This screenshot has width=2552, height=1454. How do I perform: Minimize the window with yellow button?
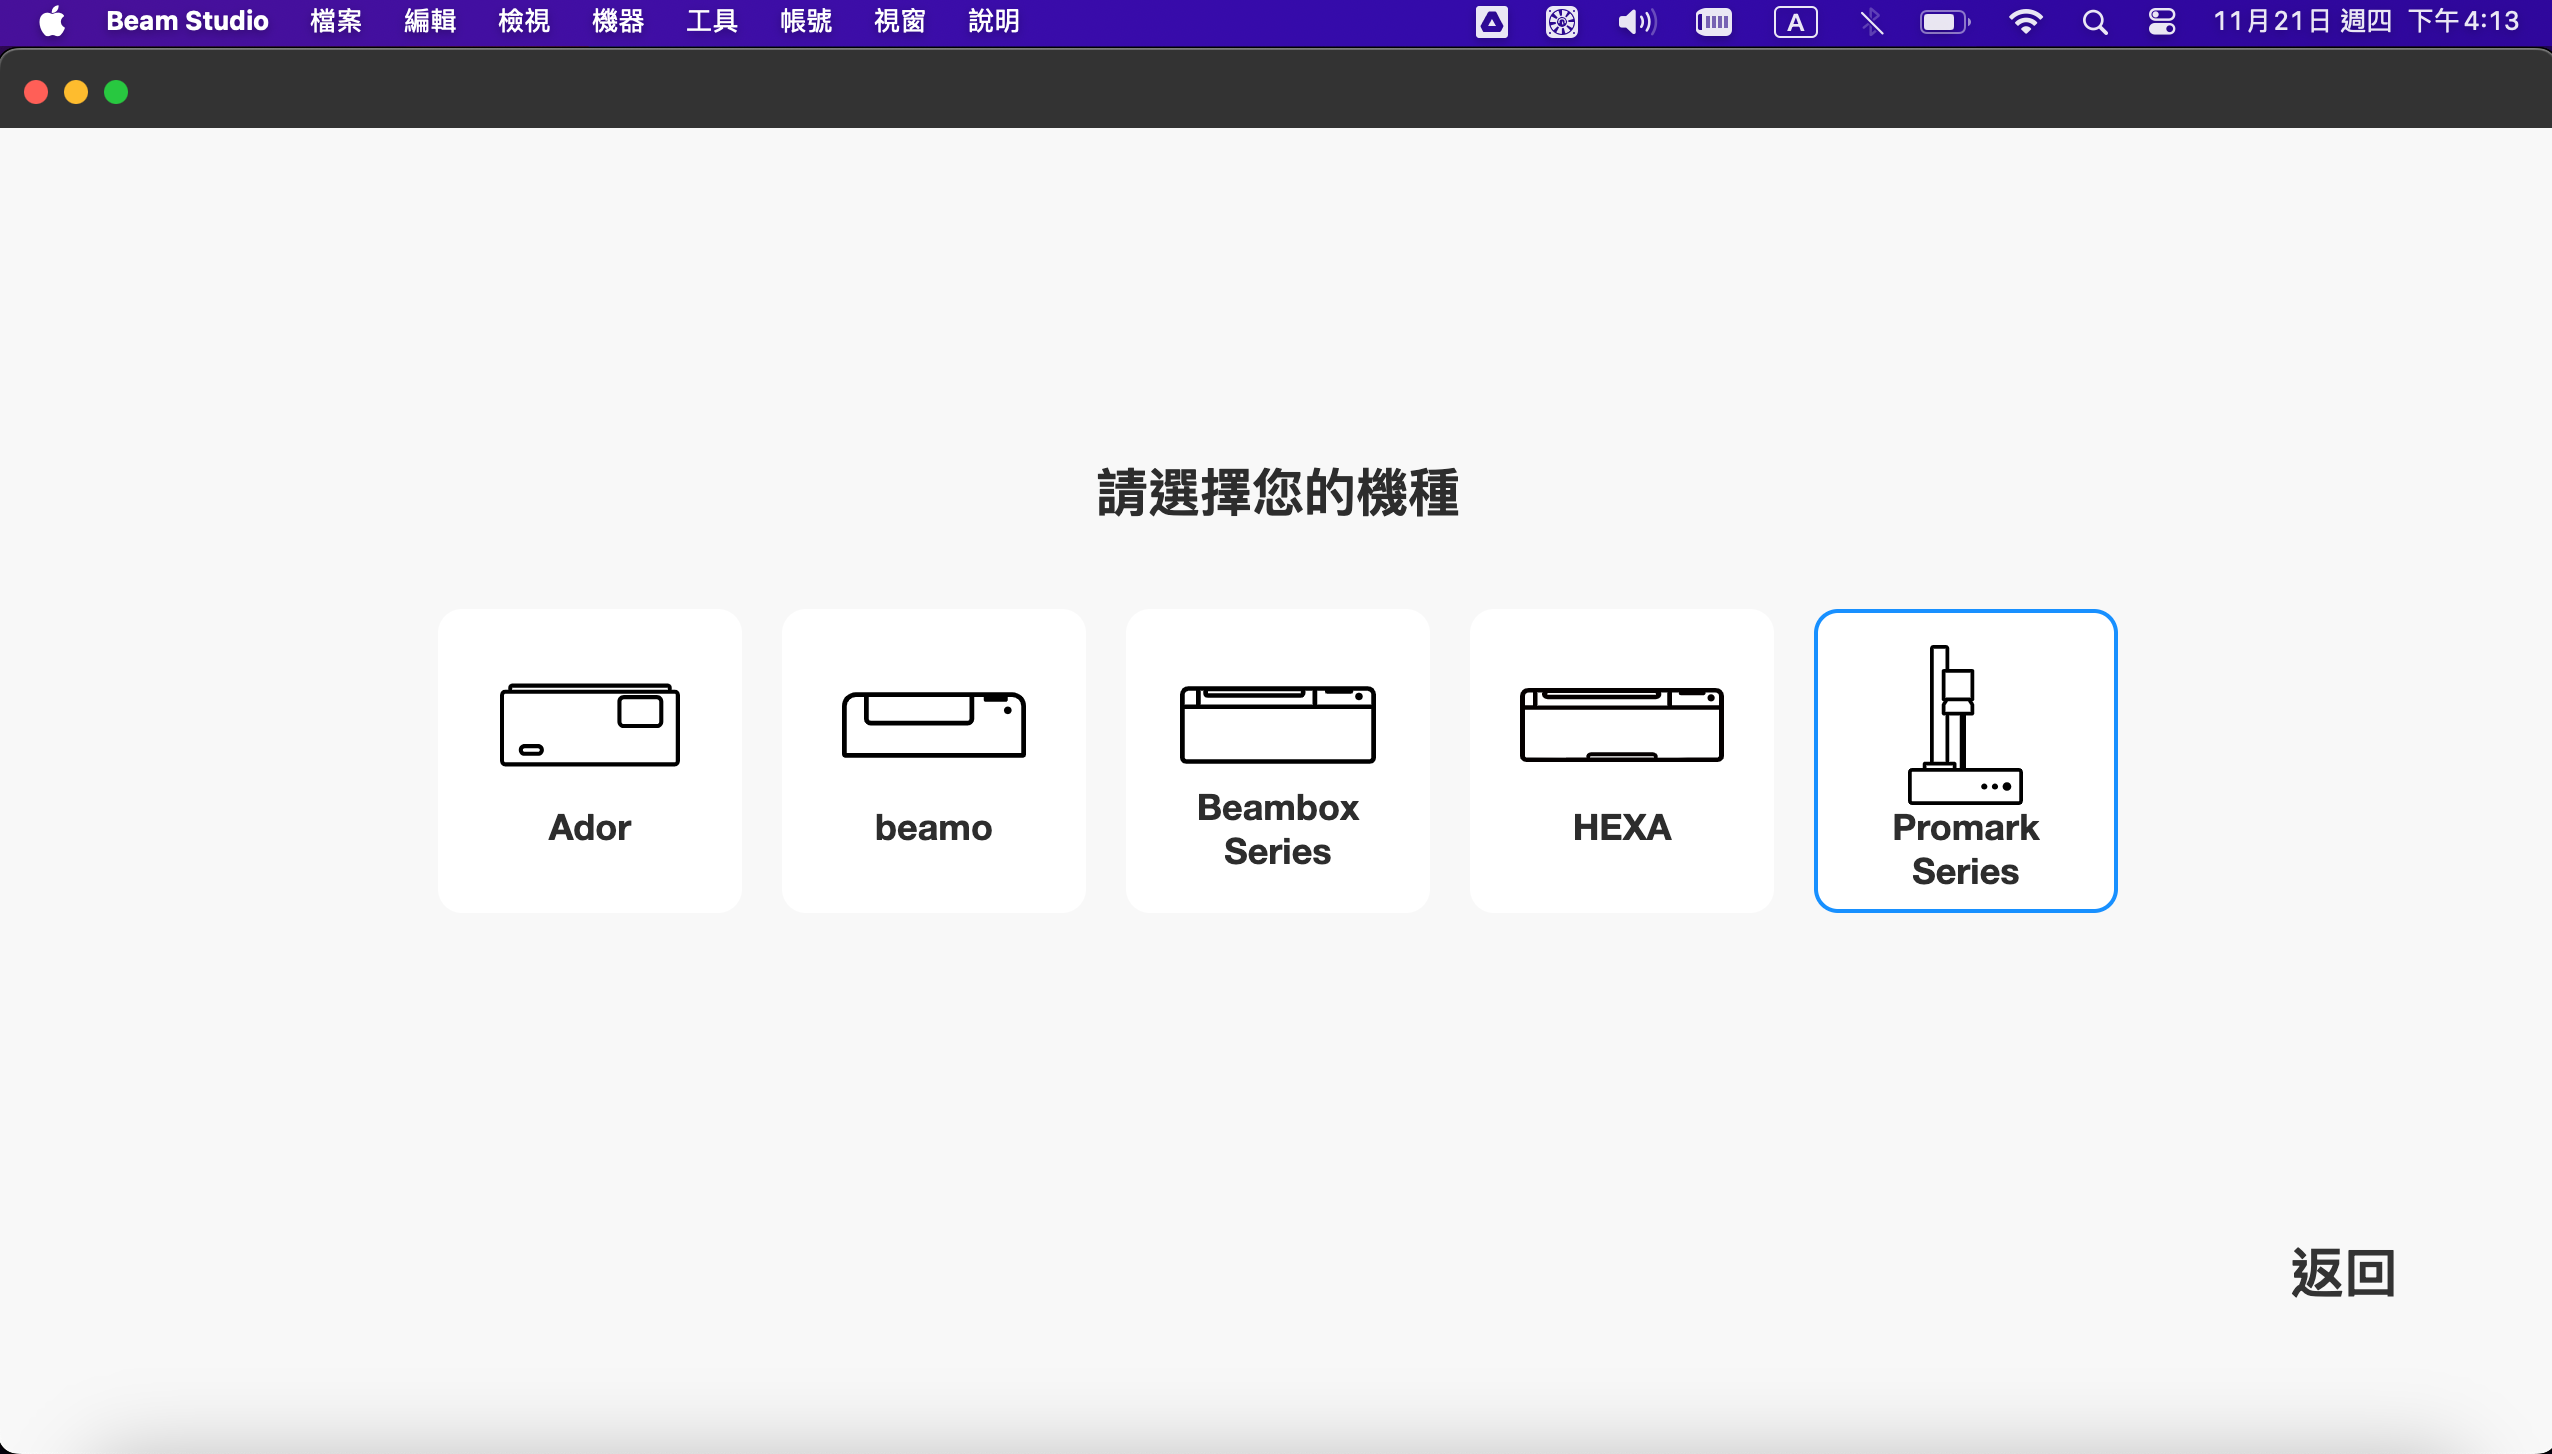[76, 92]
